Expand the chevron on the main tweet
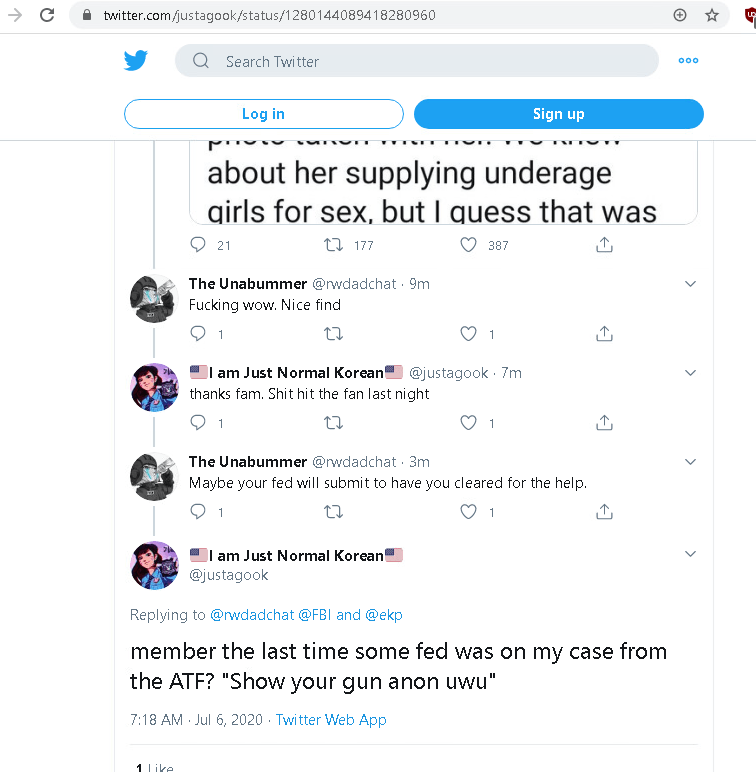756x772 pixels. (x=690, y=554)
